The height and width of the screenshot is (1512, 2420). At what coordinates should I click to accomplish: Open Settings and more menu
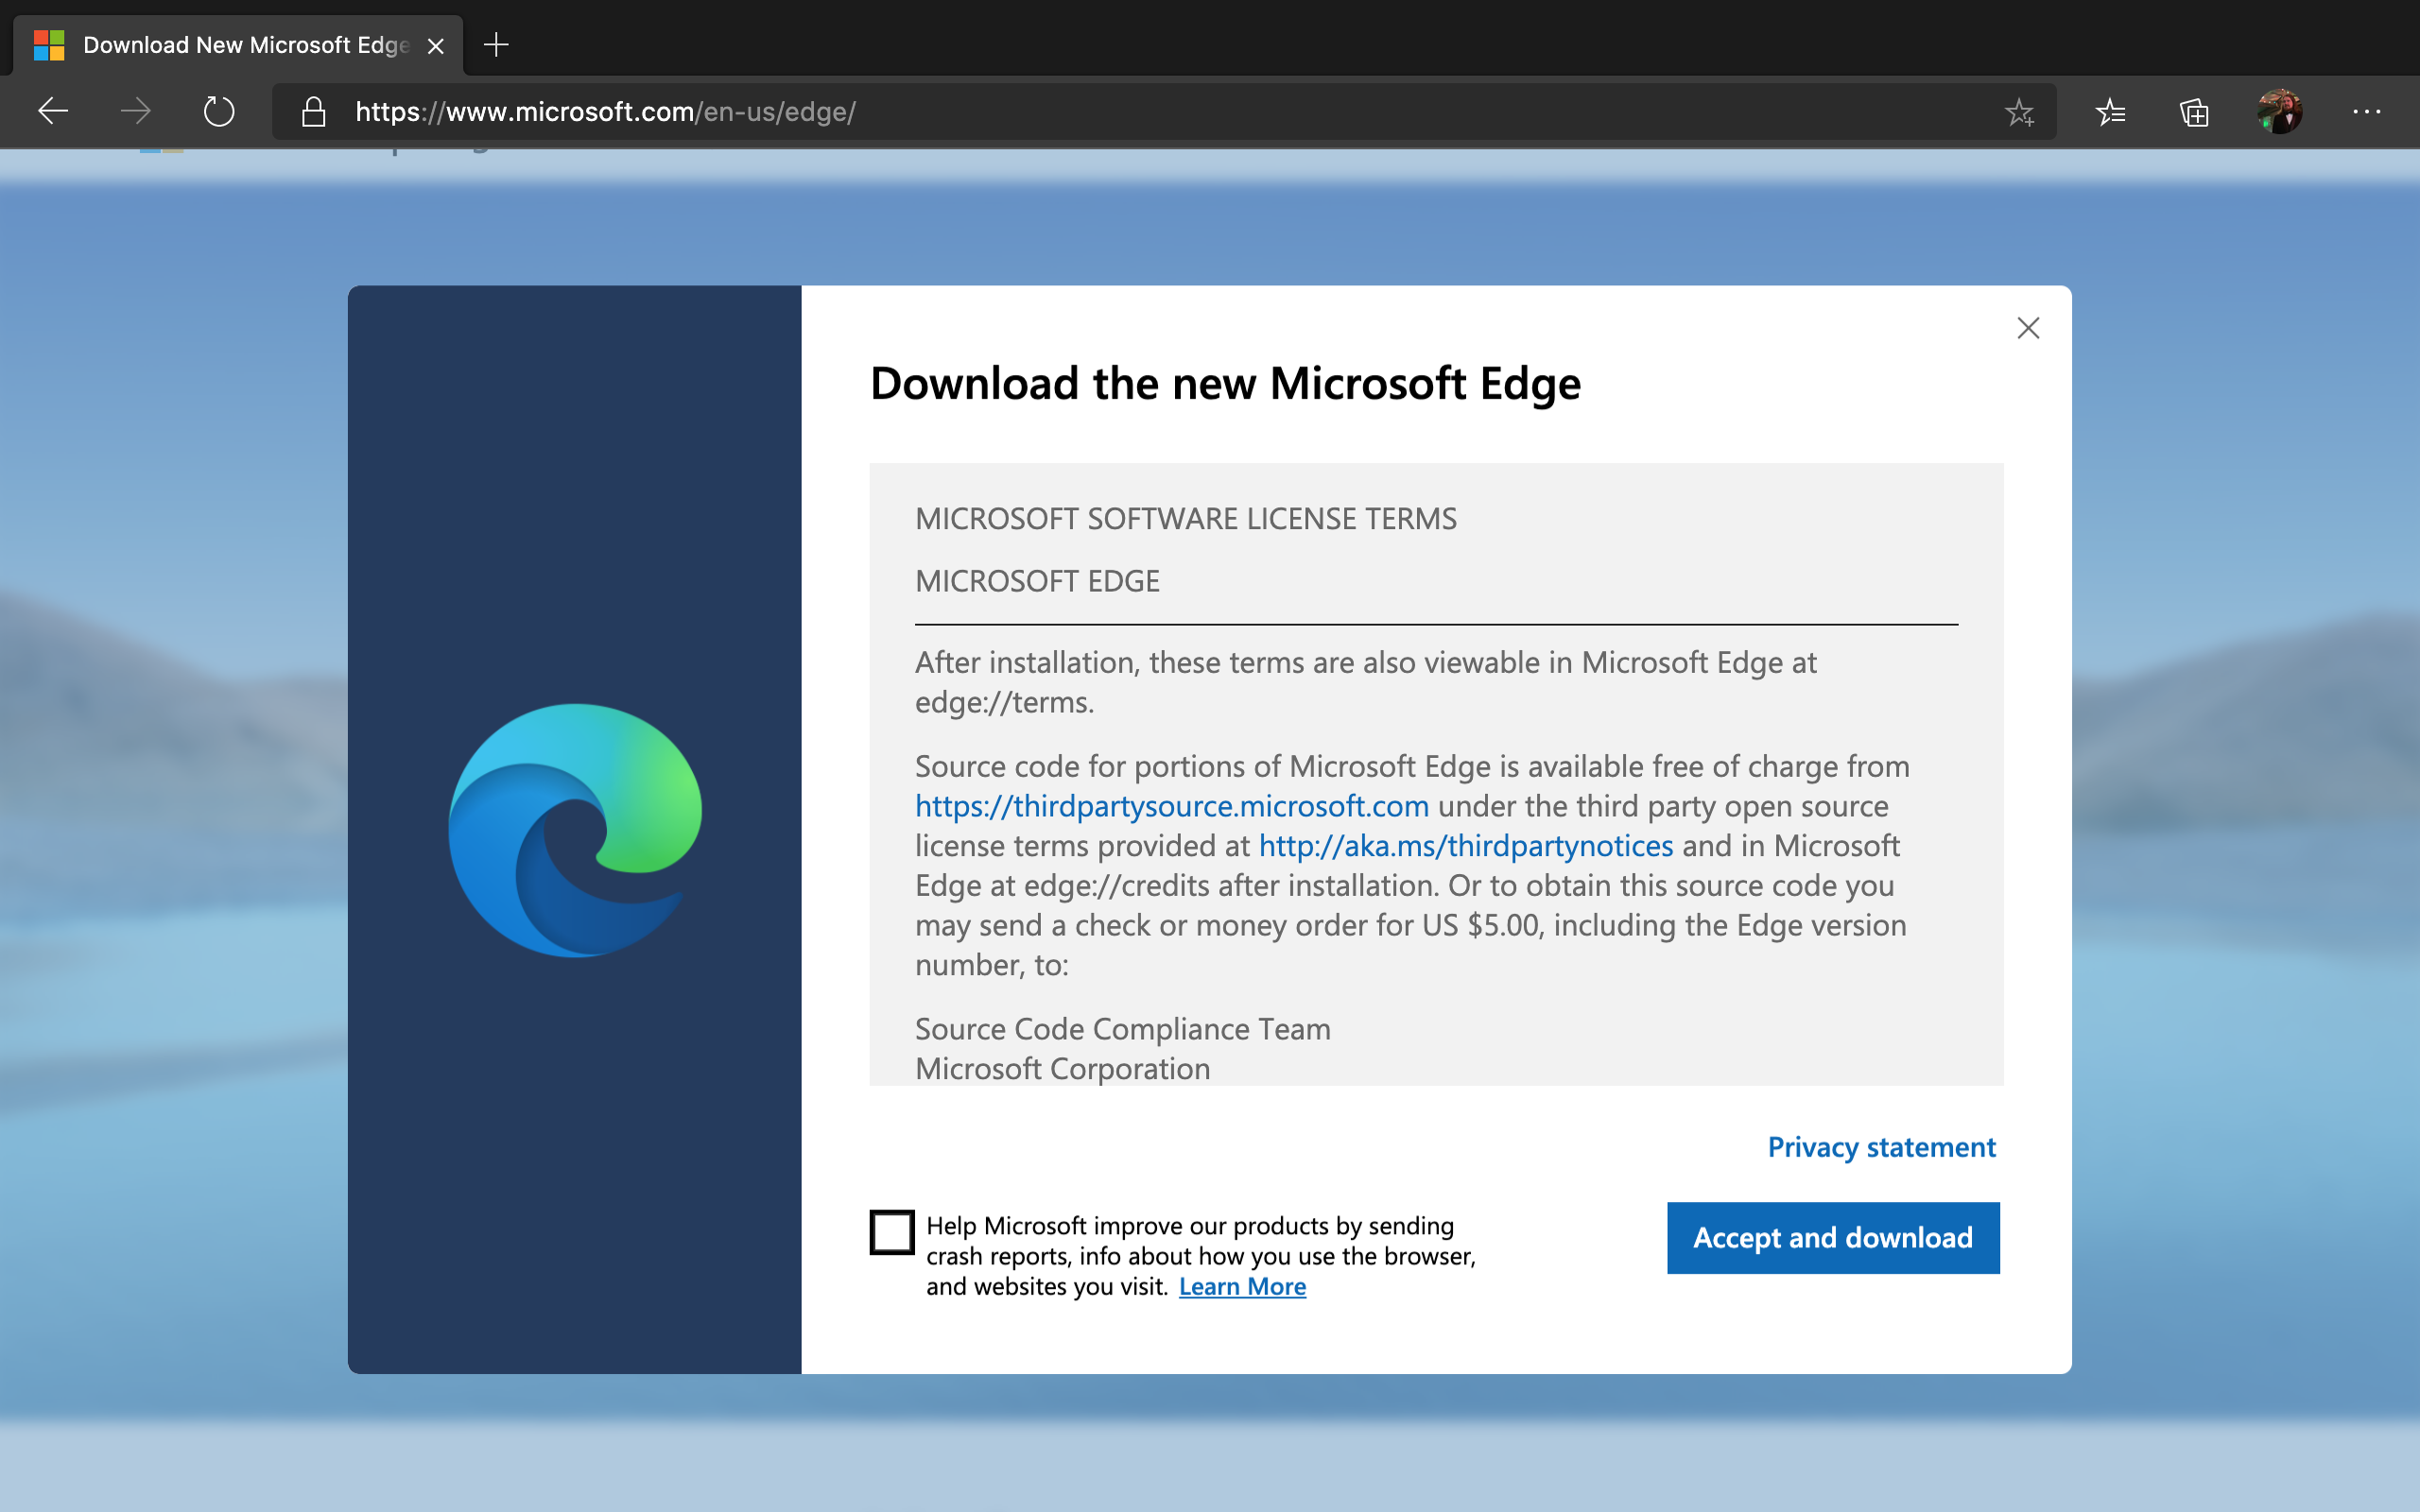click(x=2367, y=112)
